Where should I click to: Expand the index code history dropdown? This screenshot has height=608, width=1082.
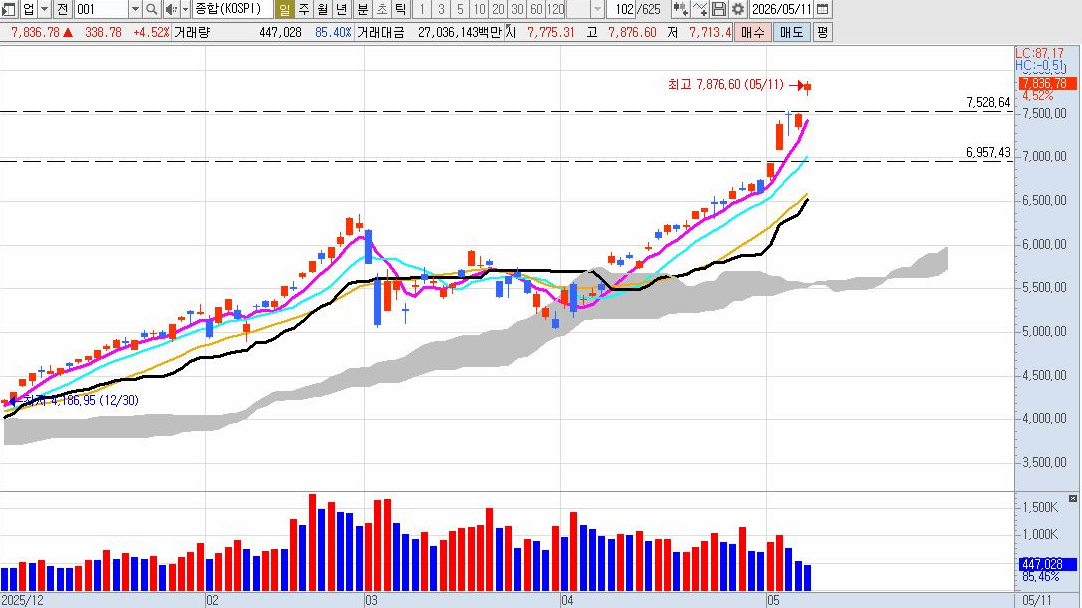[135, 9]
